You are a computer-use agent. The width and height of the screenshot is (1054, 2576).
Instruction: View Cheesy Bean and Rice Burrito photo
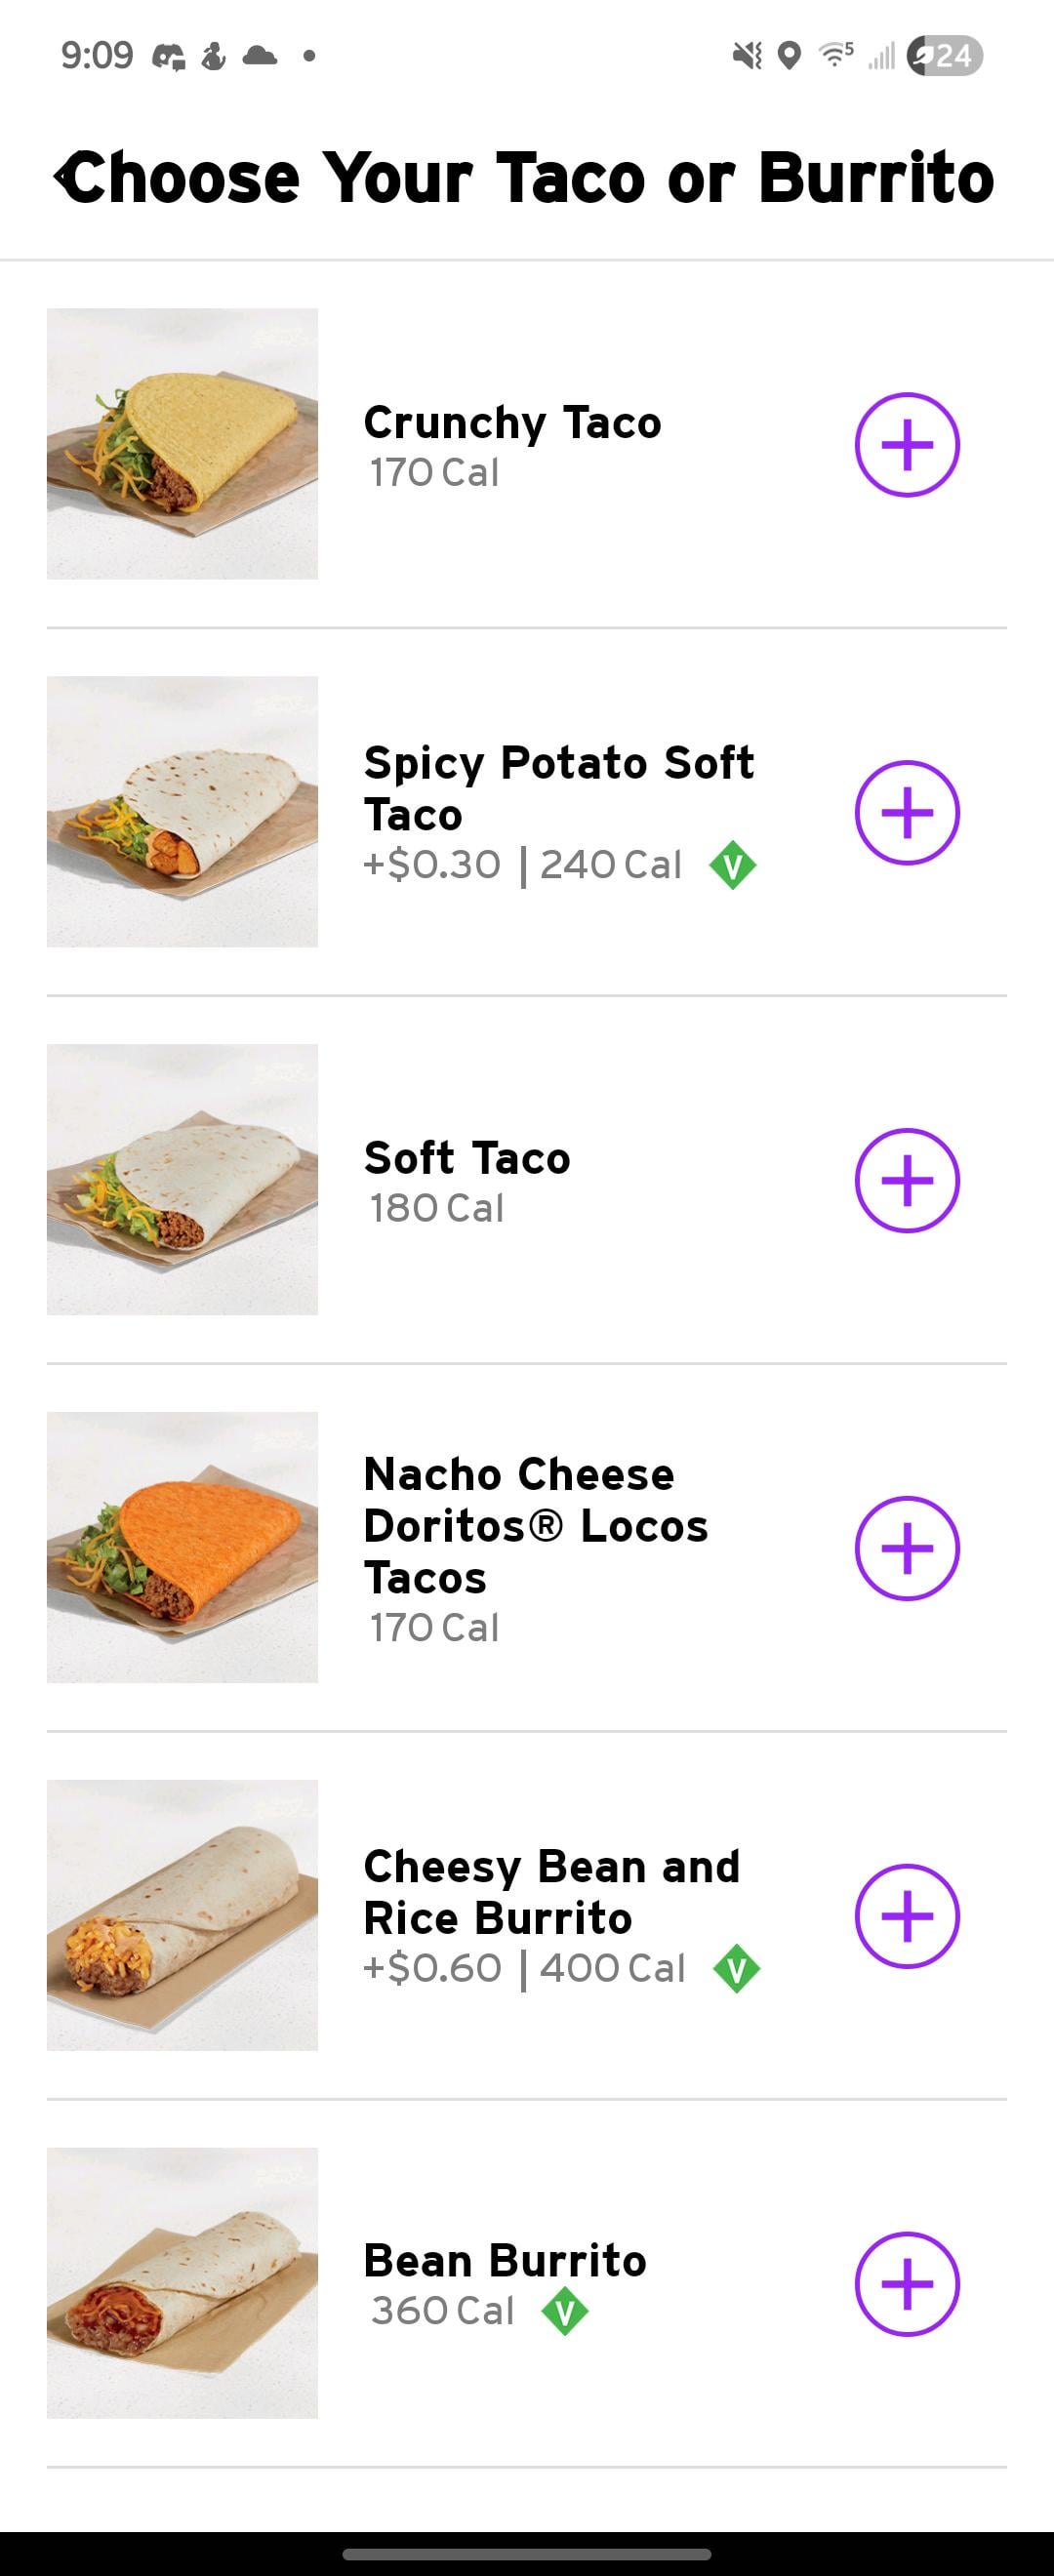pos(182,1916)
